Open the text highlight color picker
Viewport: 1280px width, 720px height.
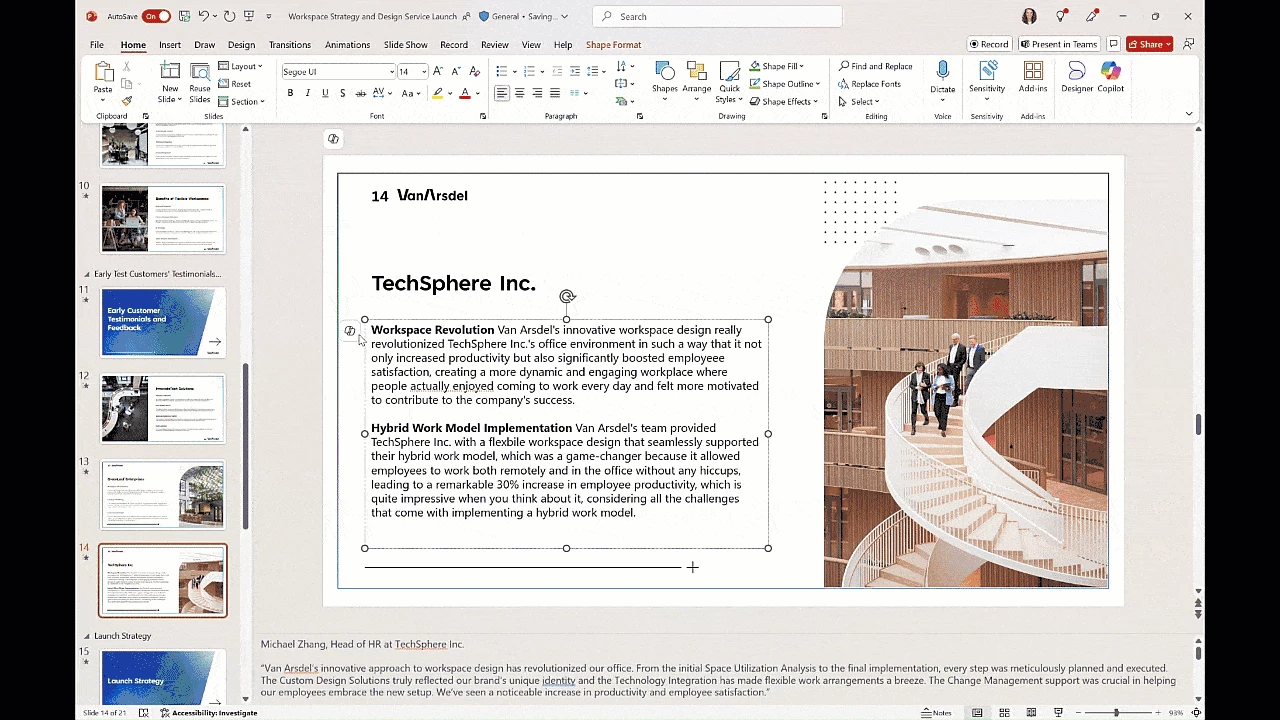(x=449, y=93)
